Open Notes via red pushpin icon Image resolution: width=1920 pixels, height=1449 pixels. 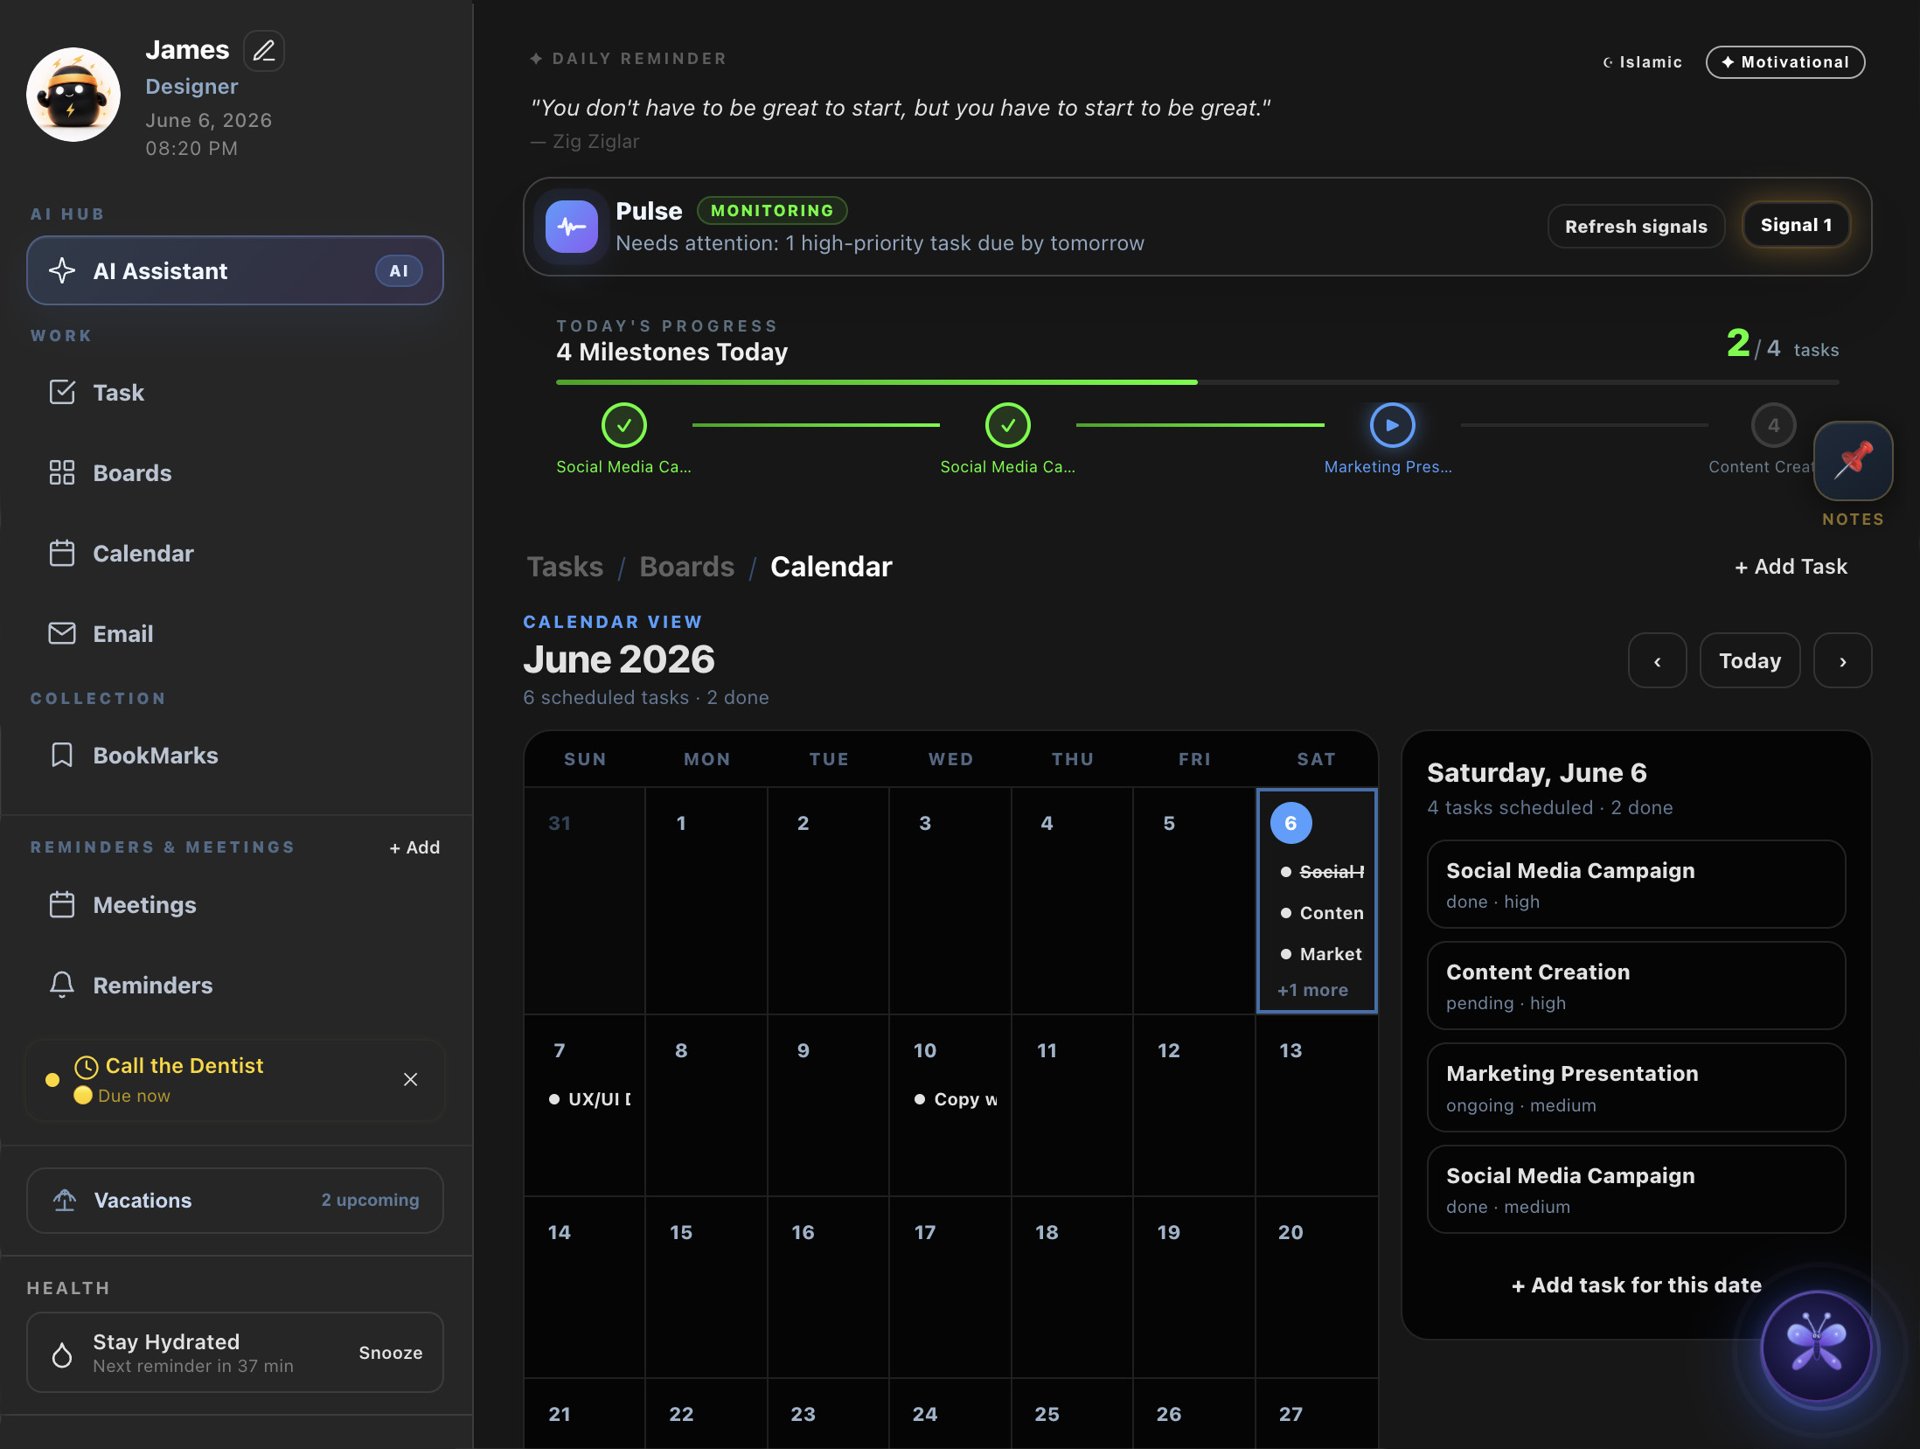(x=1853, y=460)
